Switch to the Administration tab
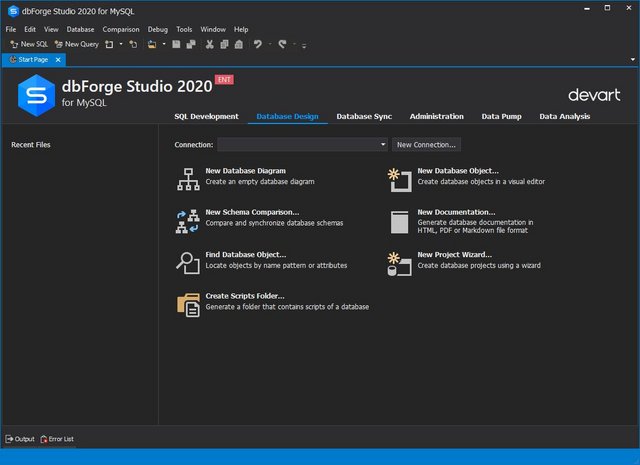This screenshot has height=465, width=640. coord(437,116)
